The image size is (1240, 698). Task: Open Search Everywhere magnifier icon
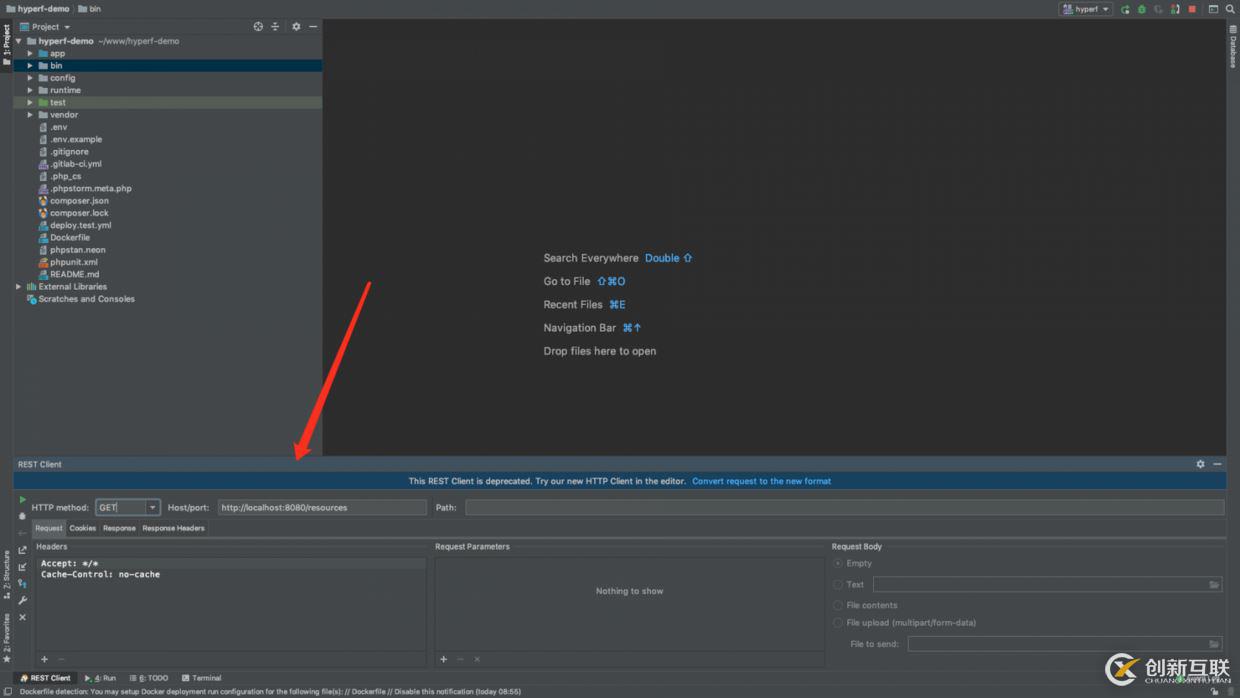[1231, 9]
